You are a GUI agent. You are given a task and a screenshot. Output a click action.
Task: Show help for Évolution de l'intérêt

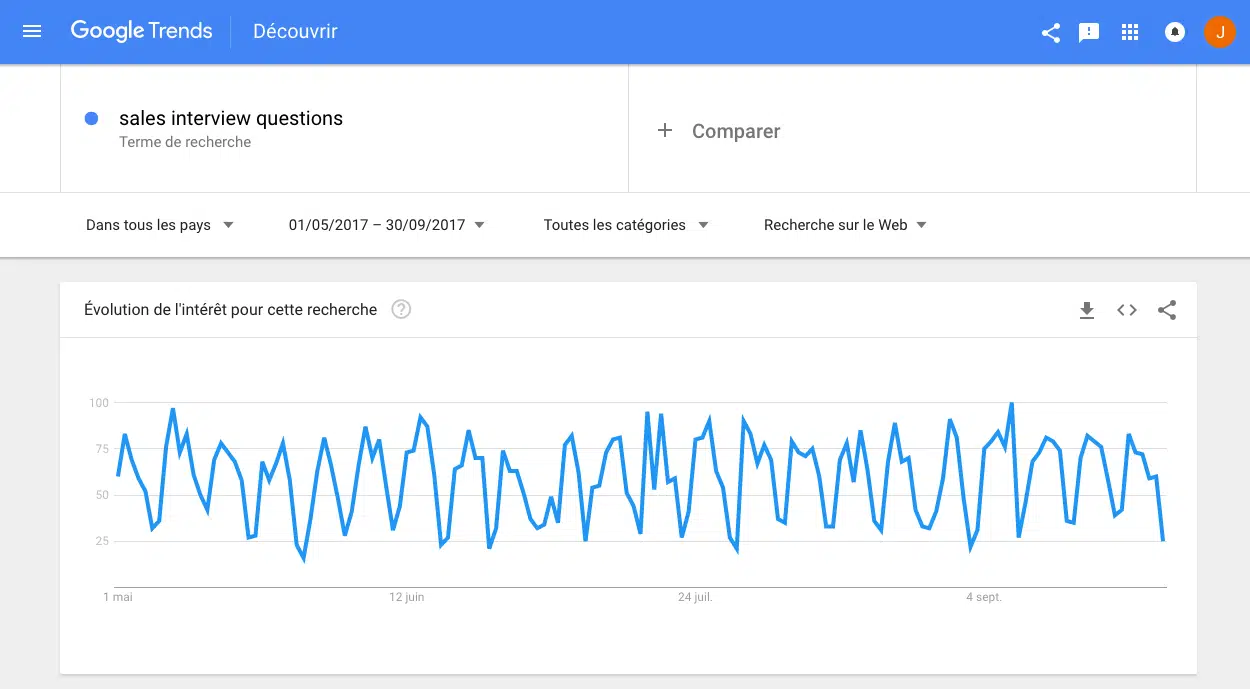pos(401,310)
